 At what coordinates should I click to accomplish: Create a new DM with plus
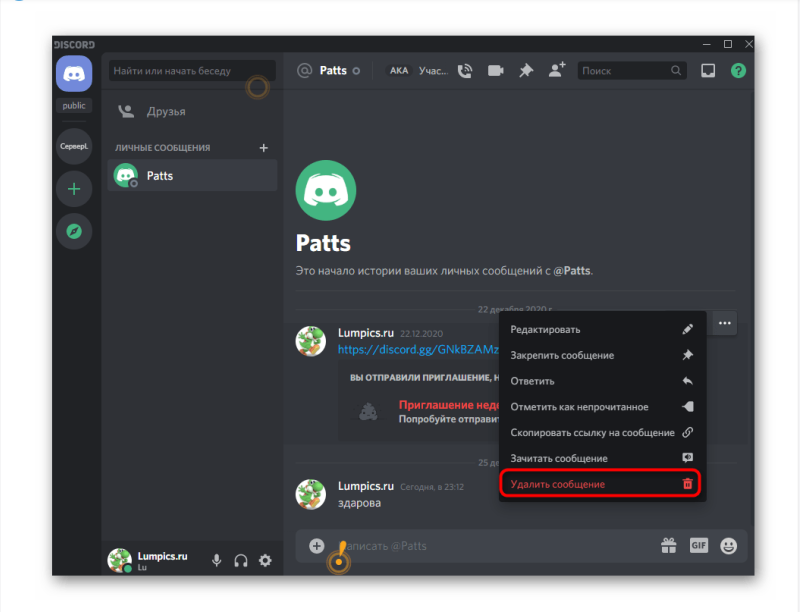click(263, 148)
